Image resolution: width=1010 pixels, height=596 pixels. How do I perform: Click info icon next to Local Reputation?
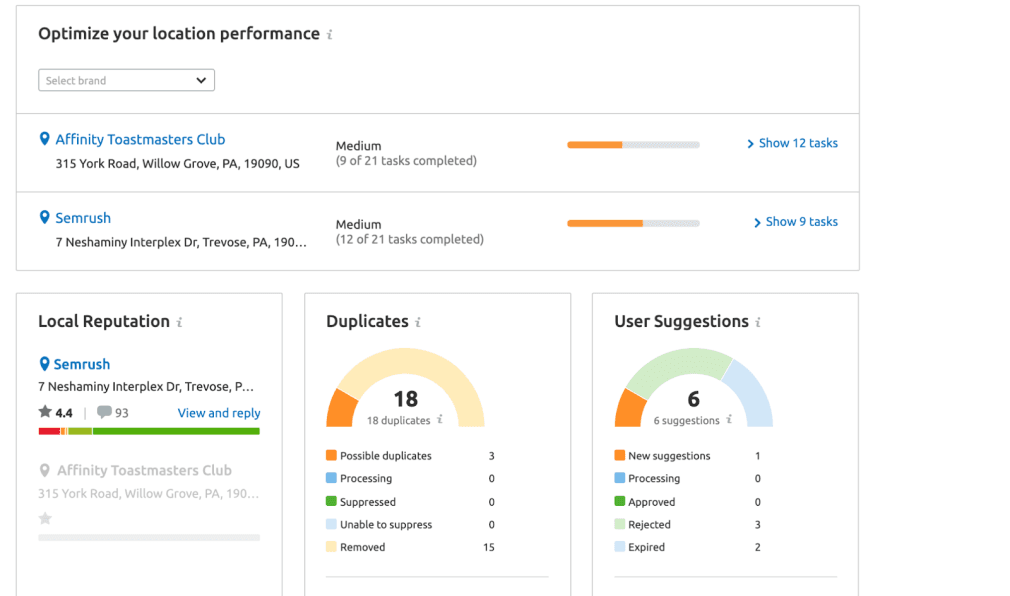pyautogui.click(x=180, y=322)
